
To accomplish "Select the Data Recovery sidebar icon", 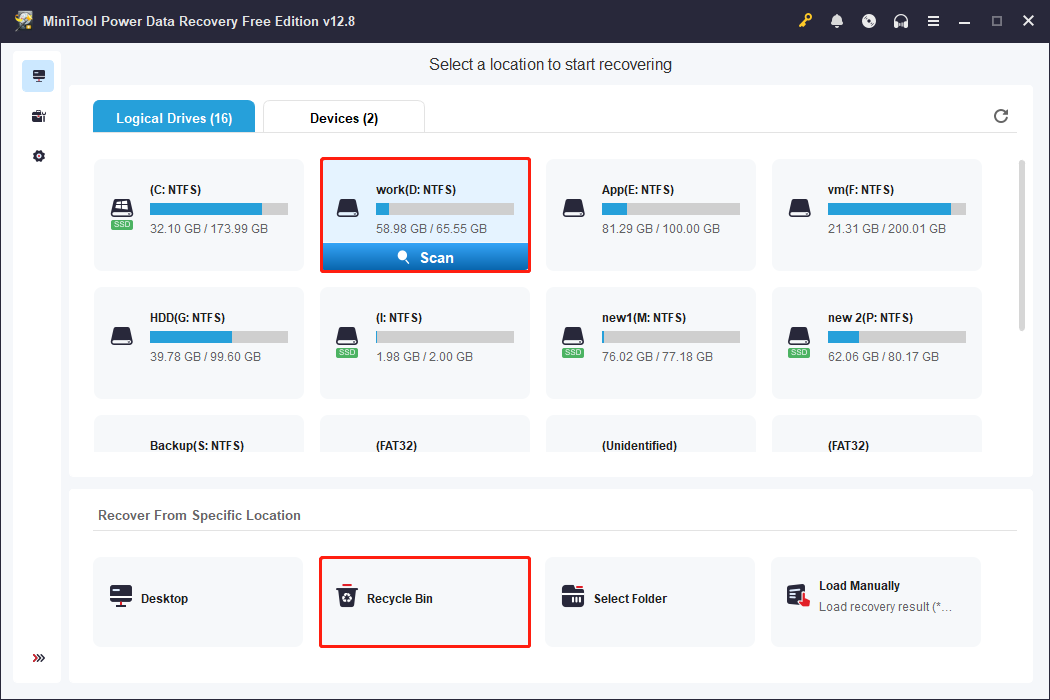I will (x=38, y=75).
